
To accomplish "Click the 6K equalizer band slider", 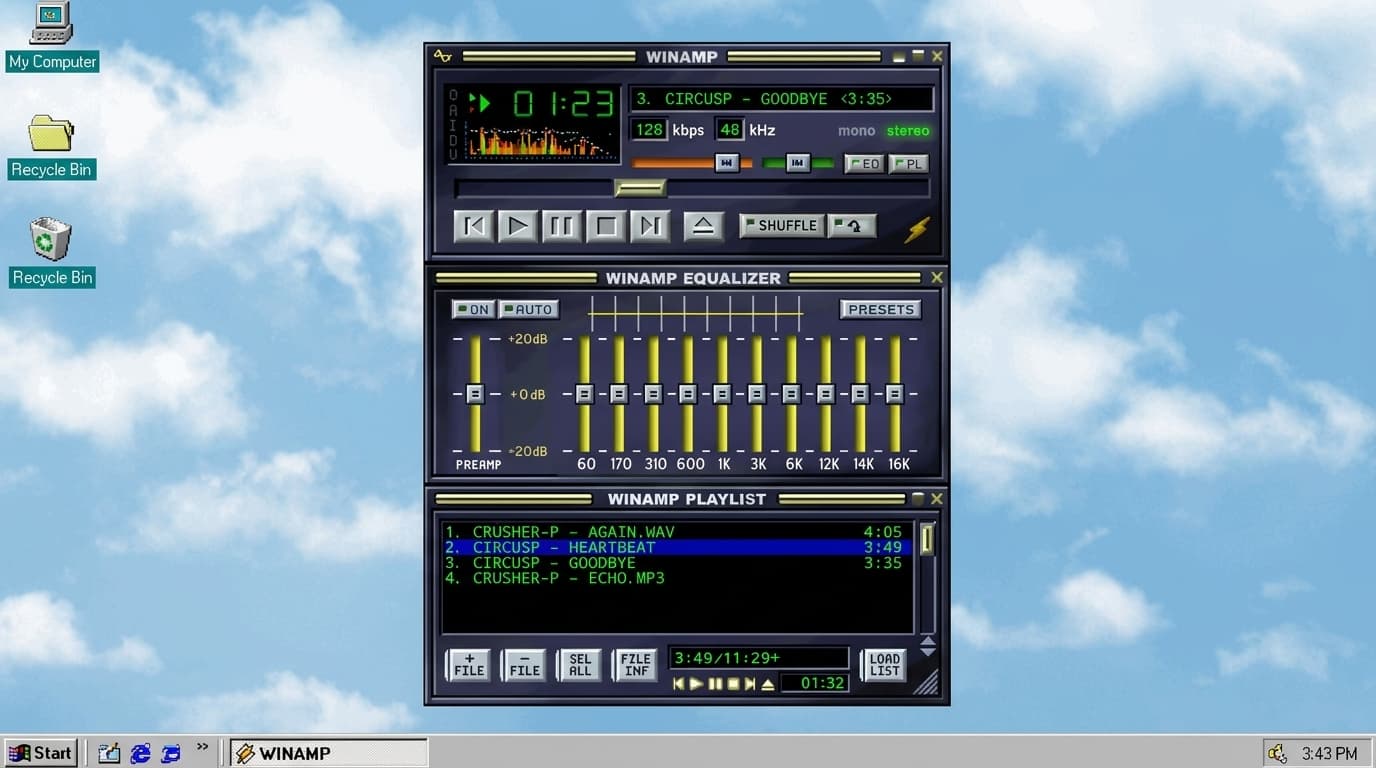I will pyautogui.click(x=791, y=394).
